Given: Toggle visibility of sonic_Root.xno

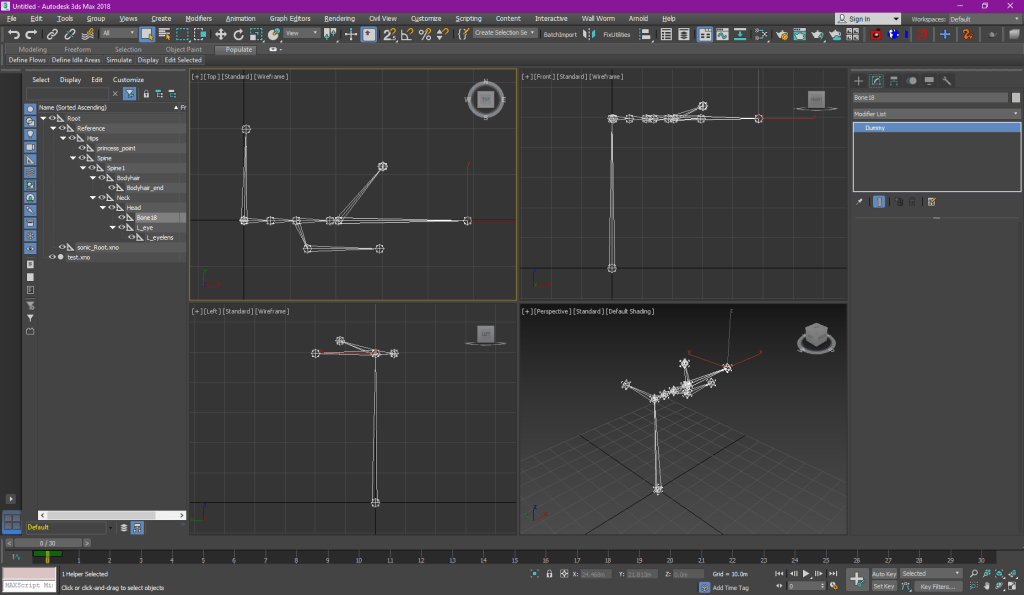Looking at the screenshot, I should [x=62, y=247].
